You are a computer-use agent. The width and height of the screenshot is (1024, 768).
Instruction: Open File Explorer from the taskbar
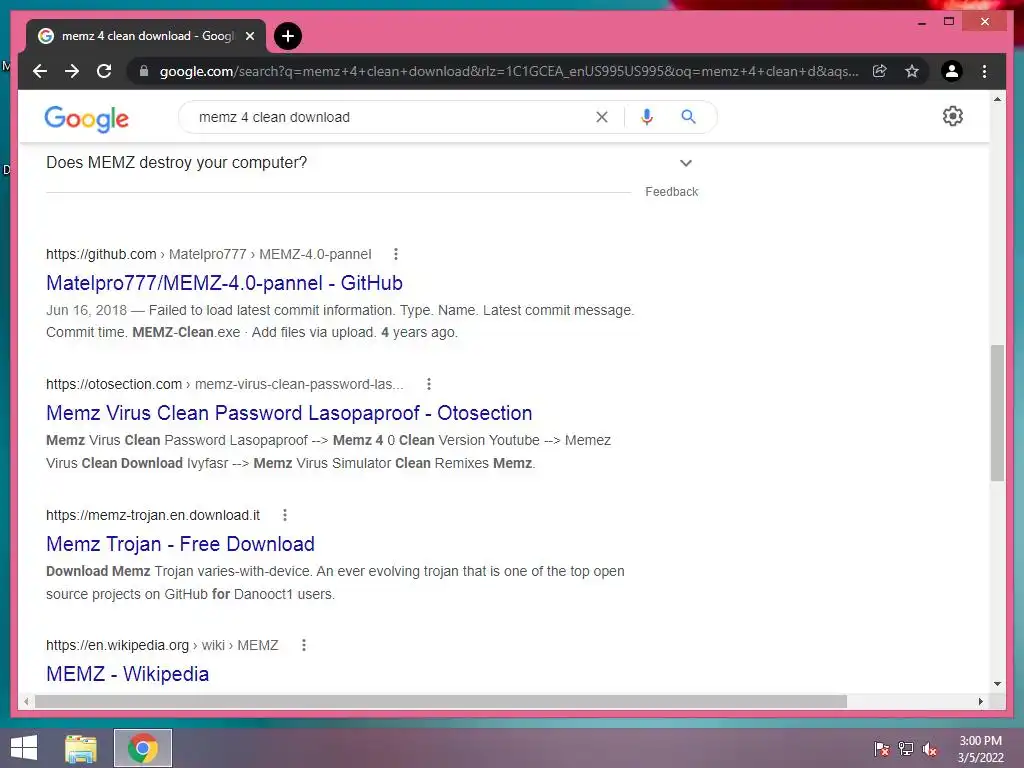(81, 748)
